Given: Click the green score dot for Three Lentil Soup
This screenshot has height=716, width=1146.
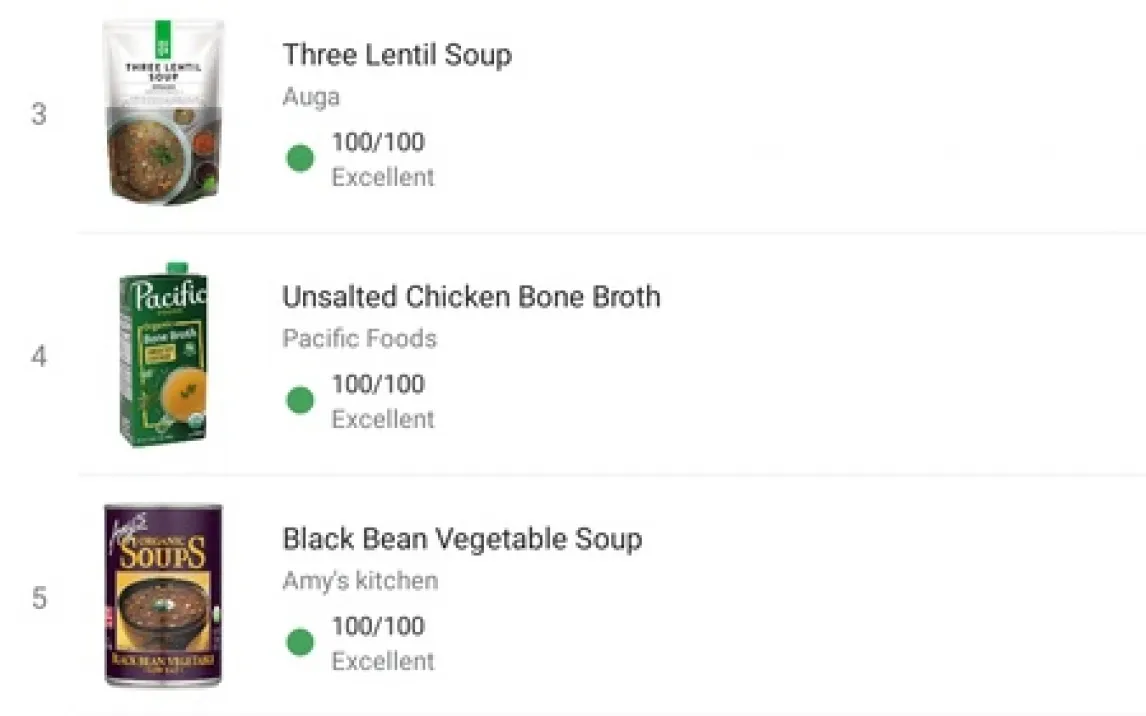Looking at the screenshot, I should 300,158.
